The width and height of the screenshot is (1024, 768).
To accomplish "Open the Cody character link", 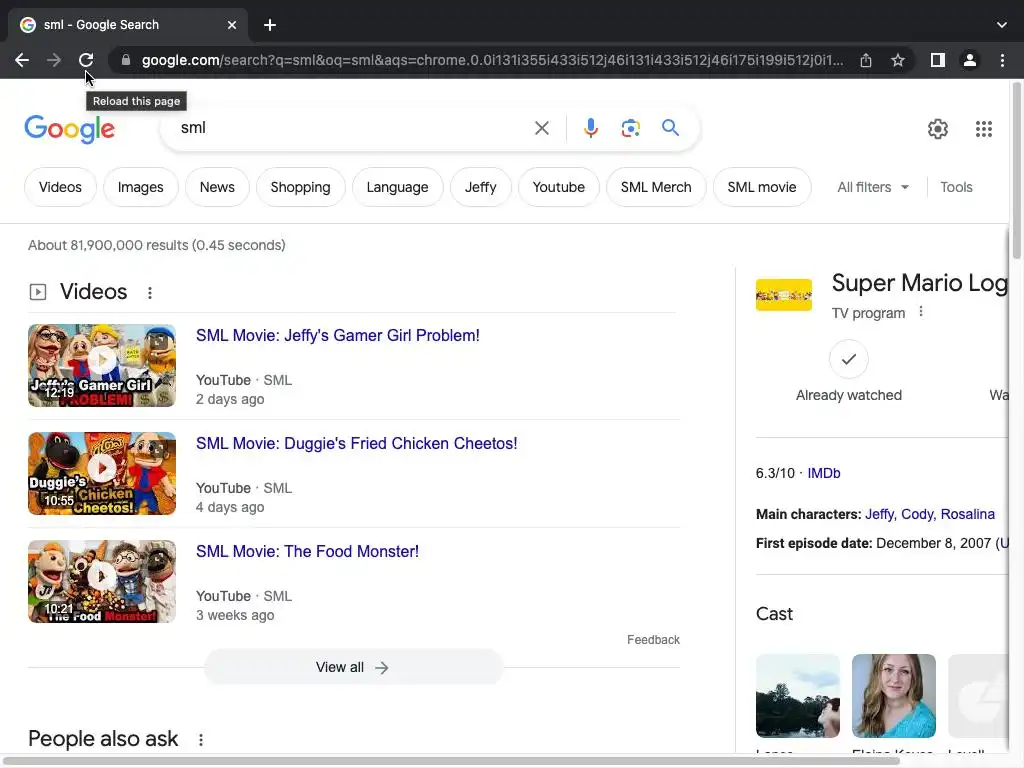I will click(917, 514).
